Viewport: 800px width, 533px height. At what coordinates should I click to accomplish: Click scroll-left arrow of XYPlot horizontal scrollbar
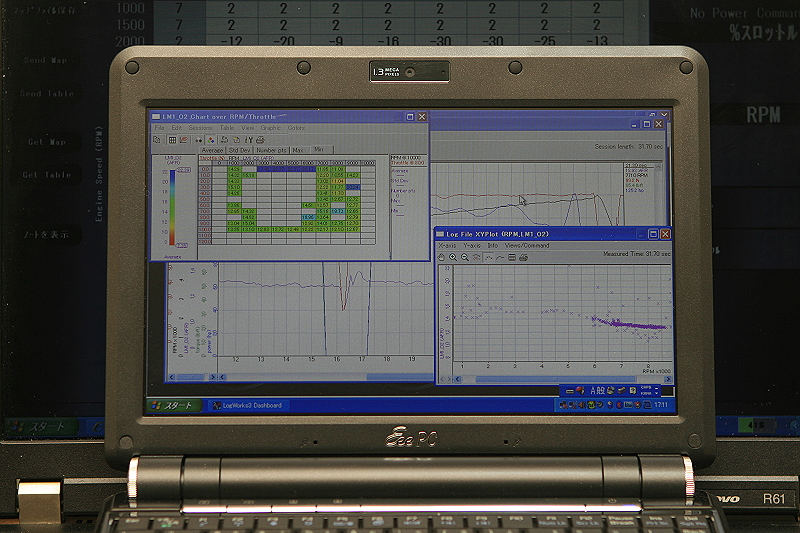(457, 379)
